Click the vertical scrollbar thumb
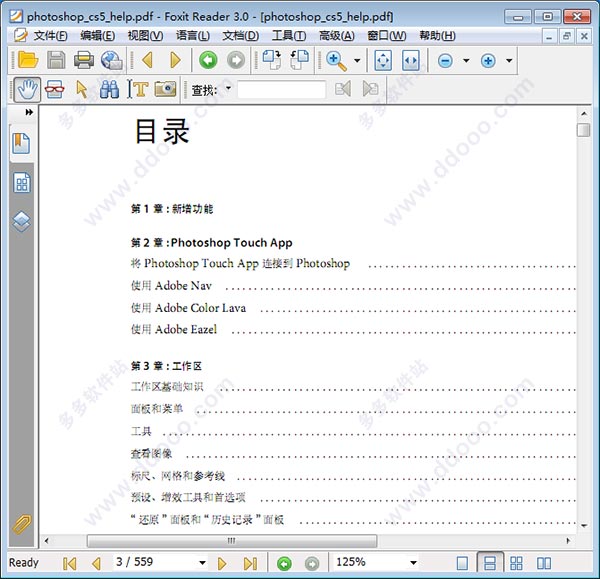The height and width of the screenshot is (579, 600). (x=583, y=130)
